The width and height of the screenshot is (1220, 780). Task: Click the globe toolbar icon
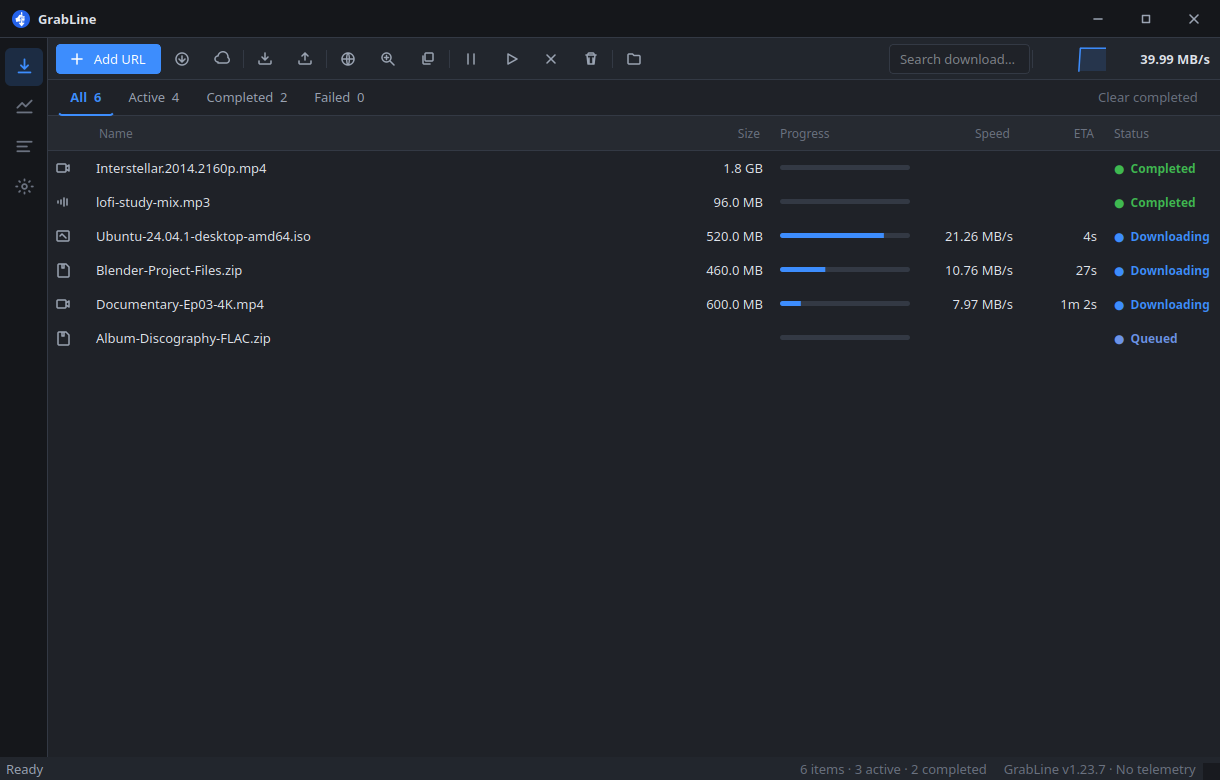pos(348,59)
